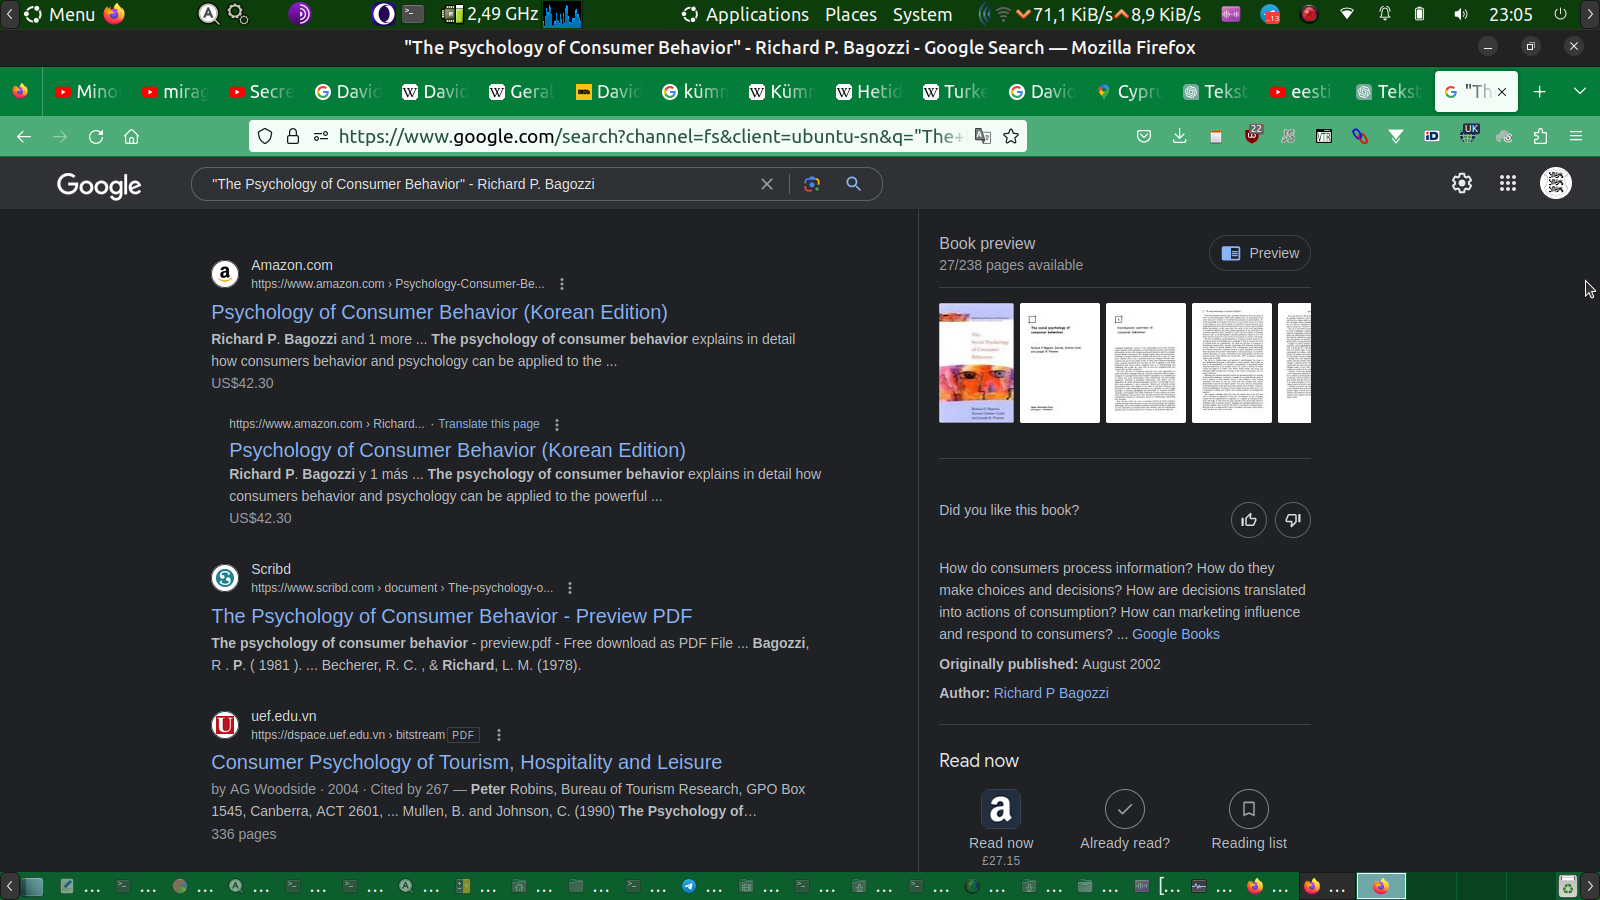Switch to the 'Geral' Wikipedia tab

[x=520, y=91]
